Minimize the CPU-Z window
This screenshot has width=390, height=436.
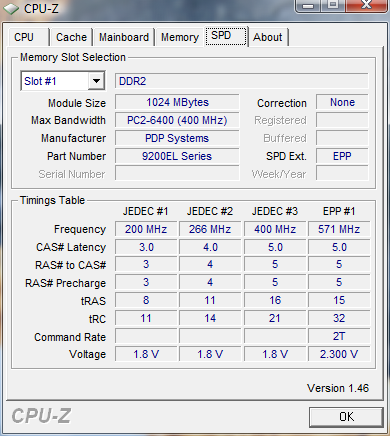pyautogui.click(x=308, y=5)
